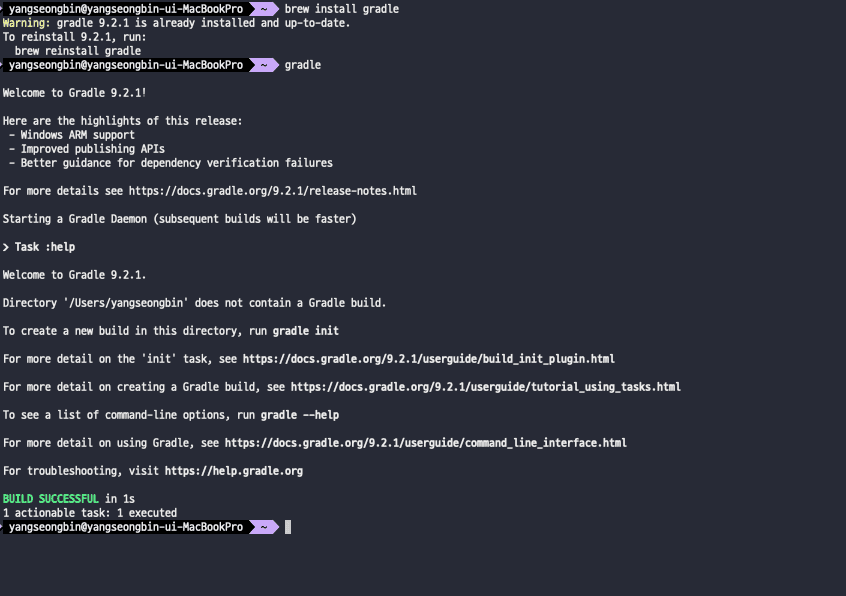The image size is (846, 596).
Task: Click the tilde segment of the bottom prompt
Action: click(x=263, y=527)
